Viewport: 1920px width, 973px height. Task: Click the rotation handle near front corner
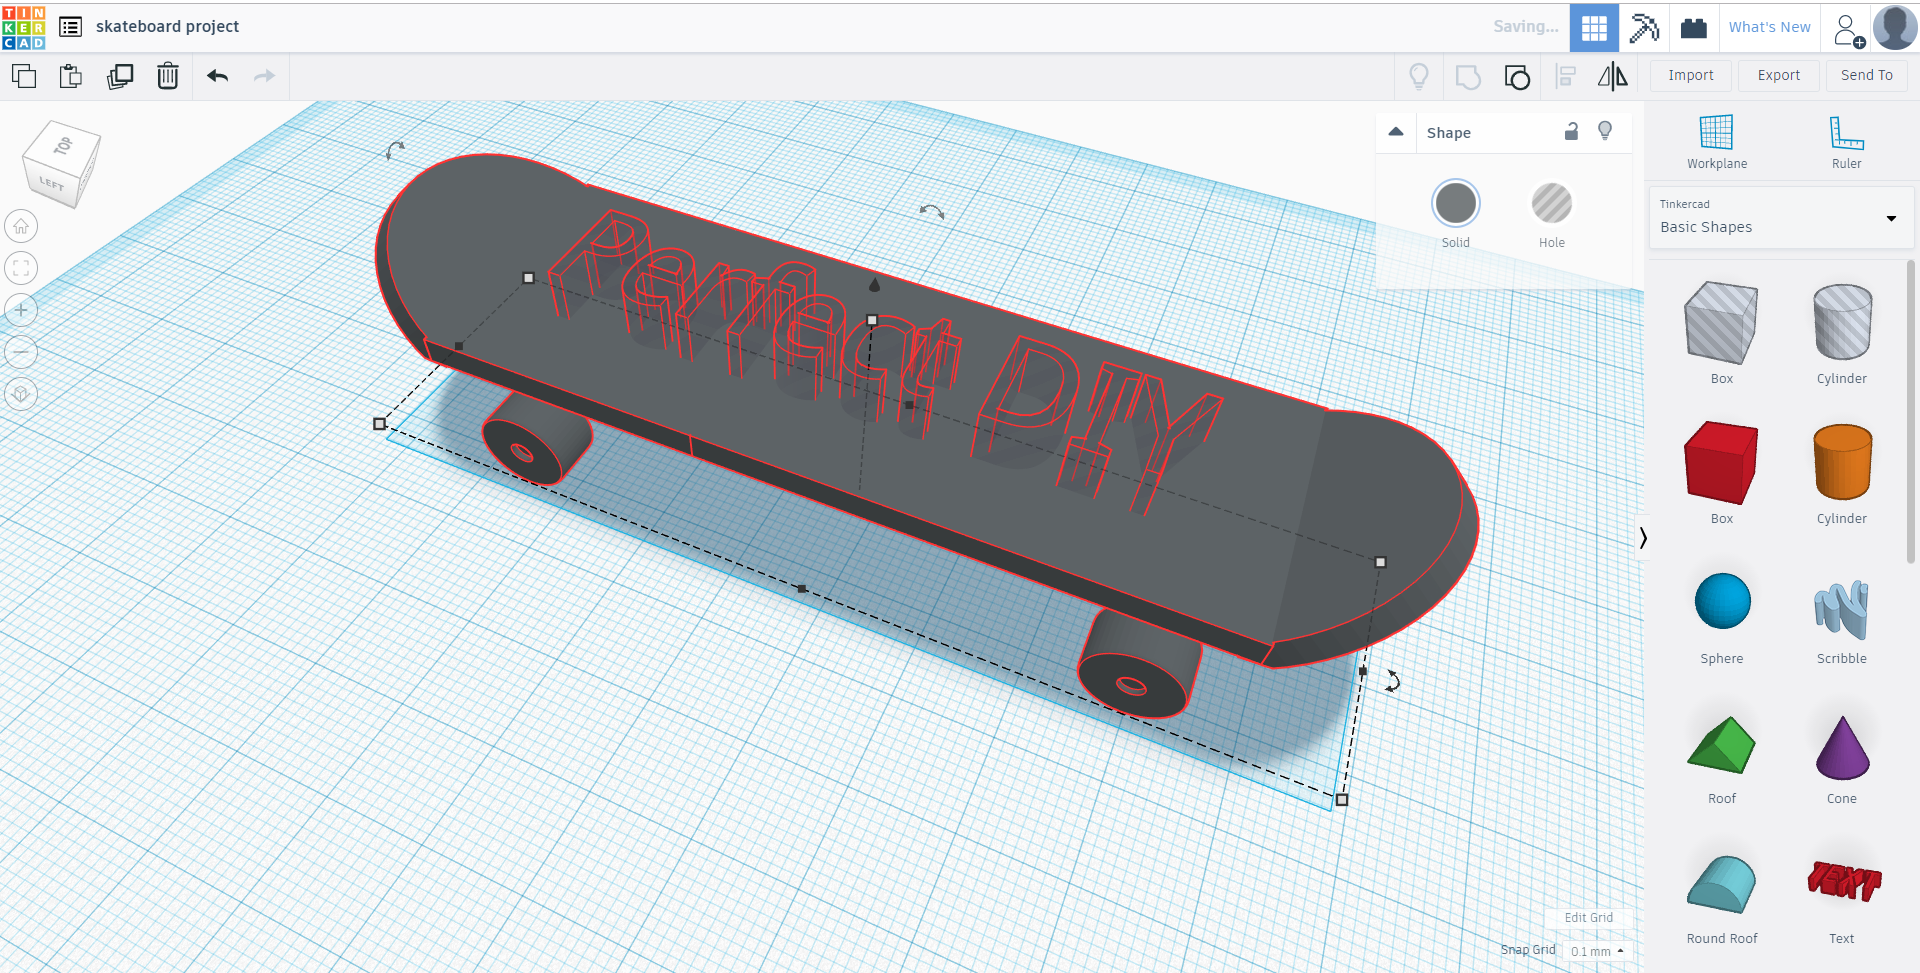[x=1392, y=682]
